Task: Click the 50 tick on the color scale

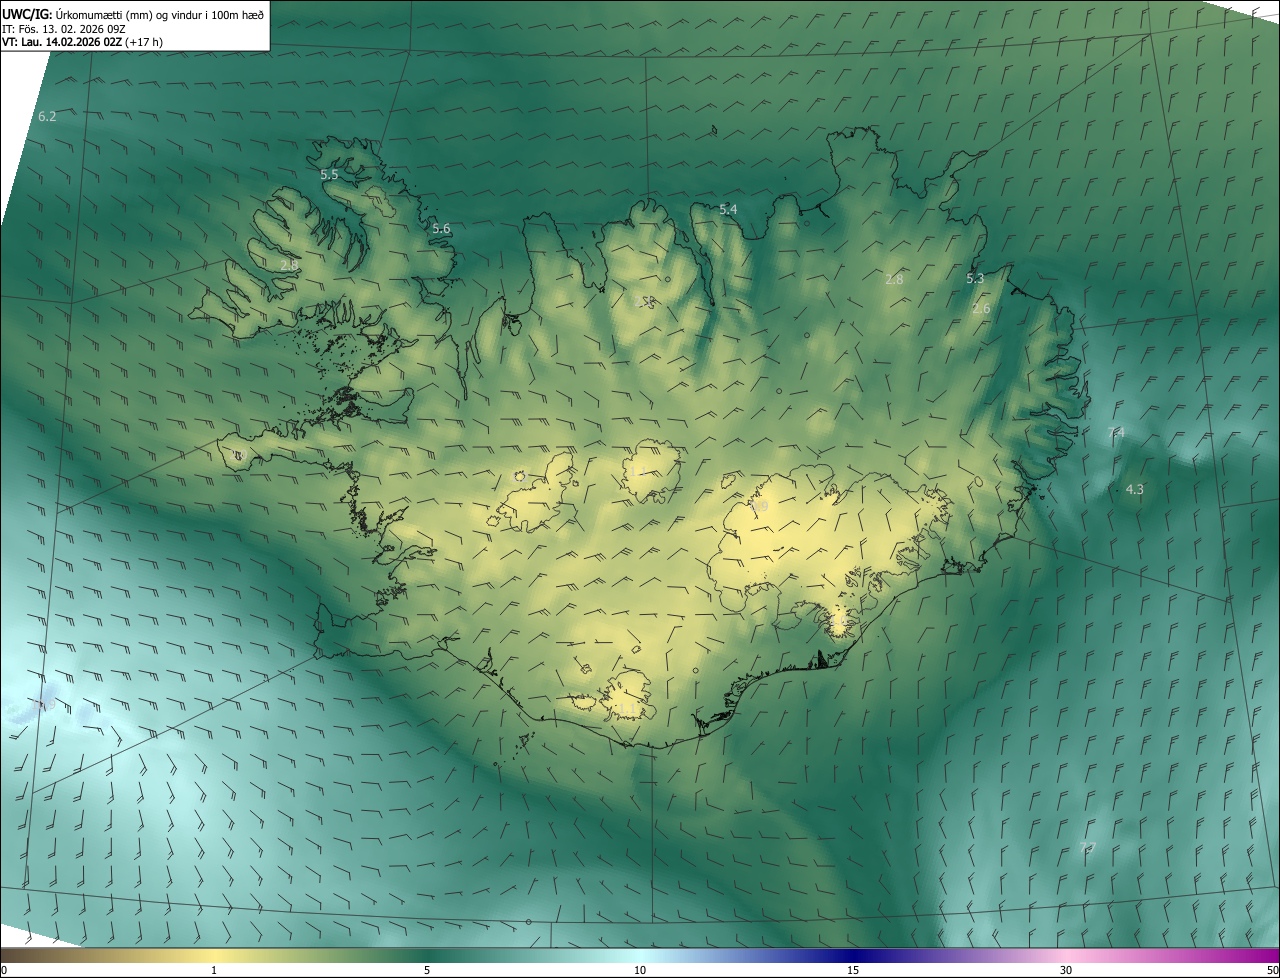Action: click(x=1272, y=970)
